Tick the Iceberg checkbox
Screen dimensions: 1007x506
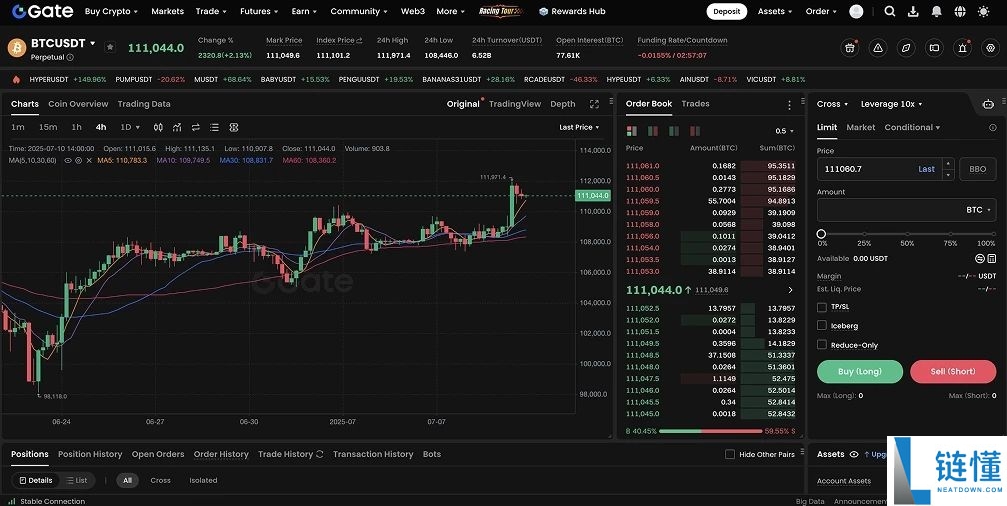822,326
